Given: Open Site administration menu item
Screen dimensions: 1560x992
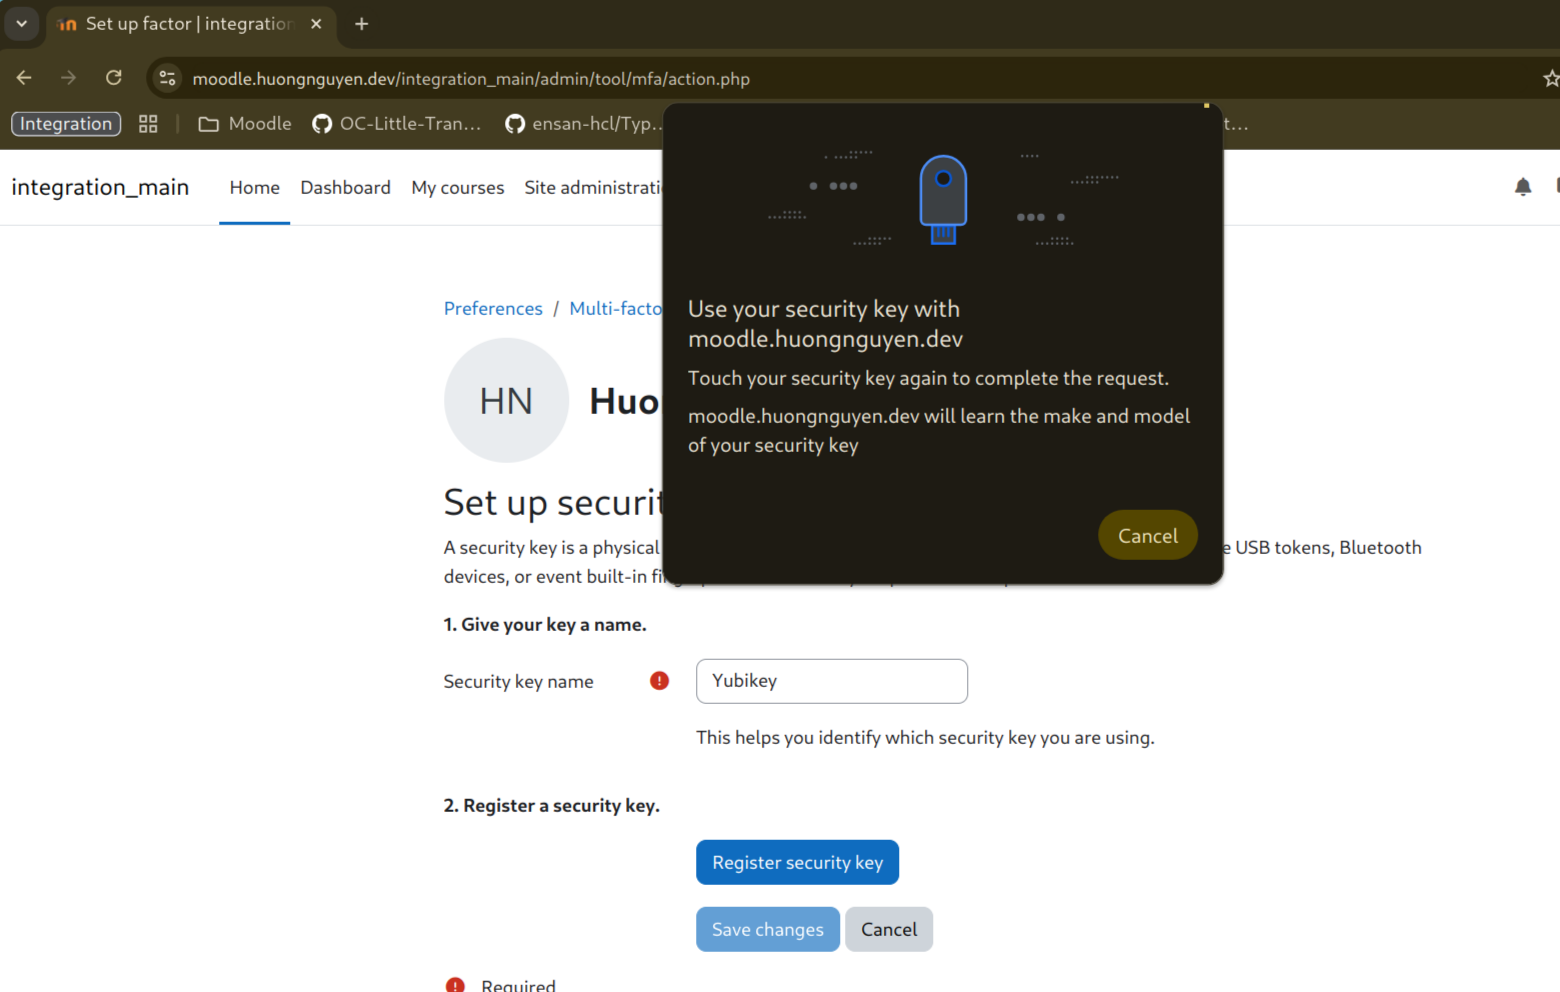Looking at the screenshot, I should pyautogui.click(x=593, y=188).
